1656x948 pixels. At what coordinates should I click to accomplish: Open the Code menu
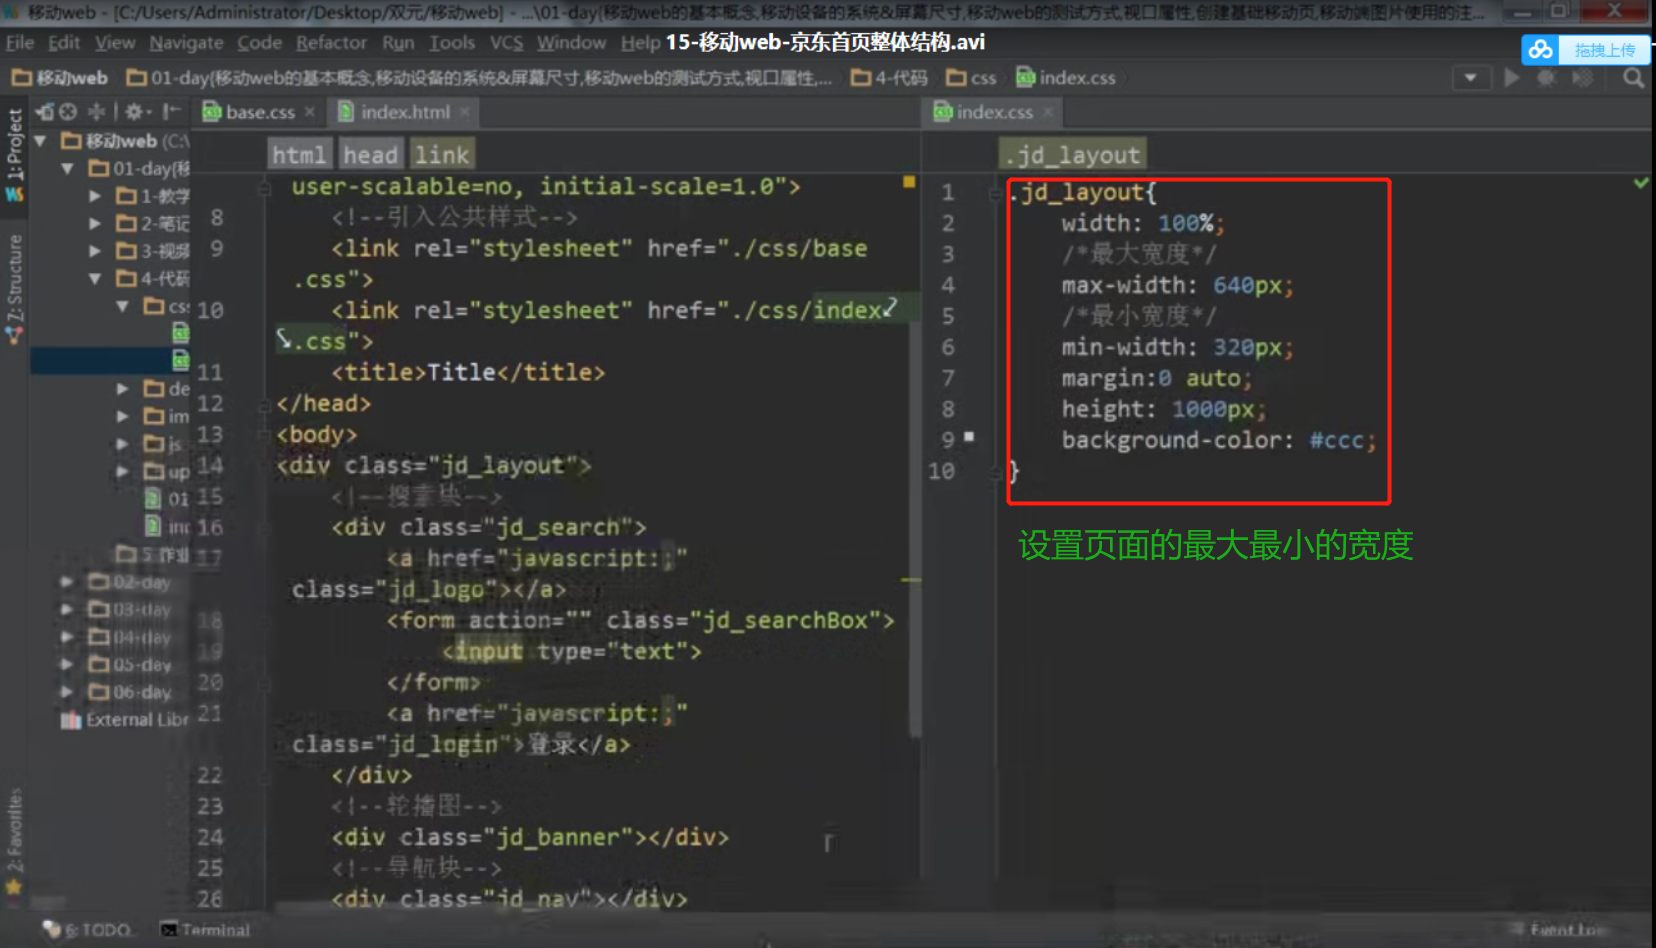point(259,43)
